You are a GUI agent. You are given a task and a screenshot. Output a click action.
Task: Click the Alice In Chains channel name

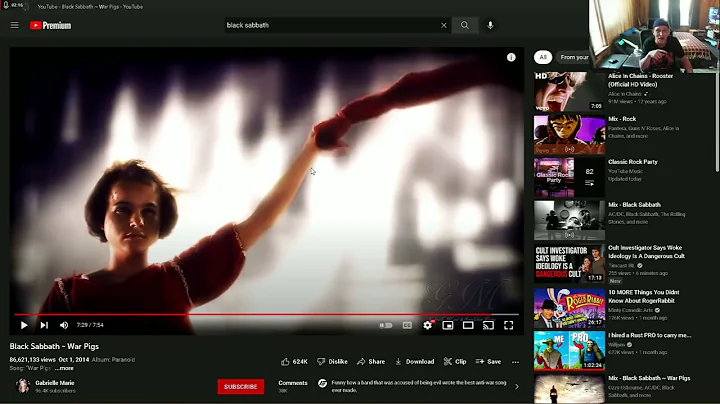click(624, 94)
